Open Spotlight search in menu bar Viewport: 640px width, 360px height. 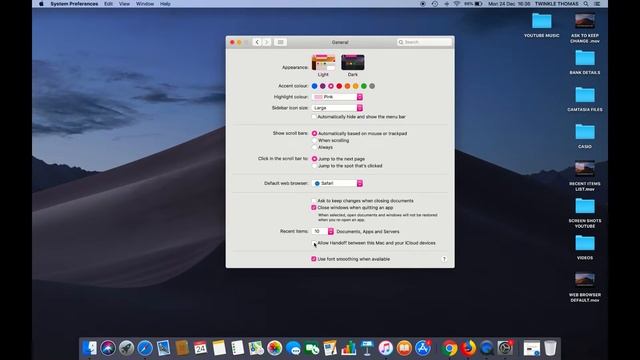pyautogui.click(x=586, y=4)
